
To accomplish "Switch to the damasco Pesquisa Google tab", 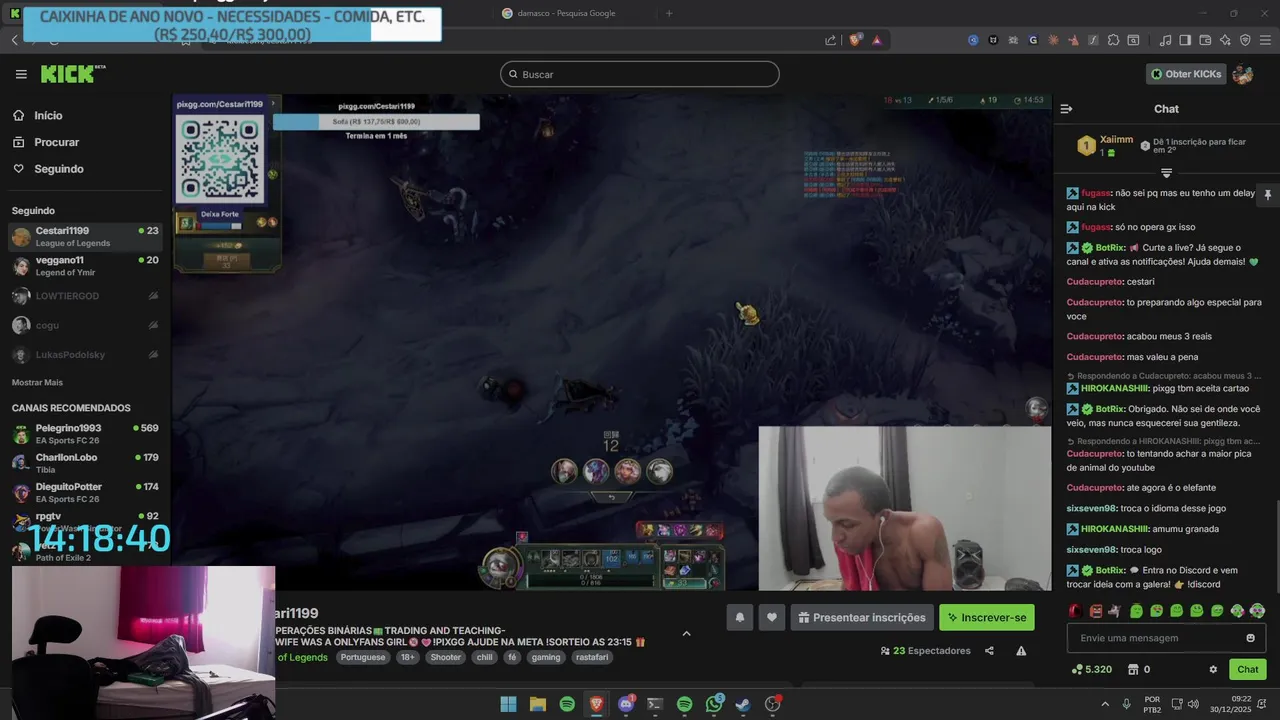I will tap(567, 13).
